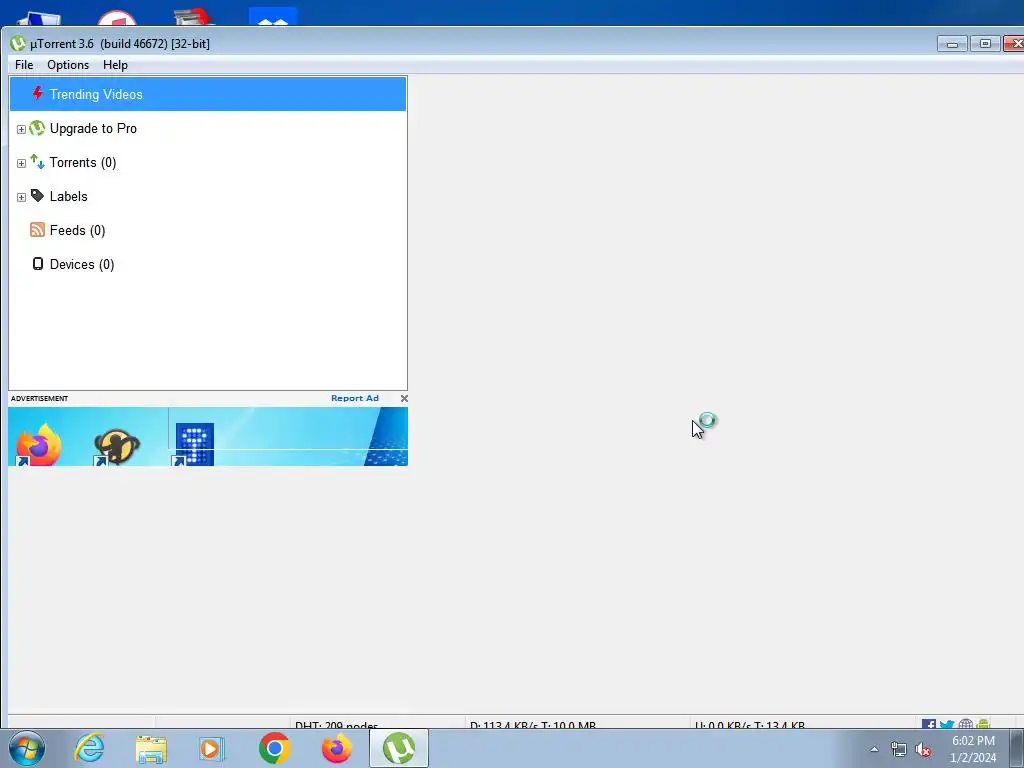Click the Android icon in status bar
The height and width of the screenshot is (768, 1024).
click(x=983, y=724)
